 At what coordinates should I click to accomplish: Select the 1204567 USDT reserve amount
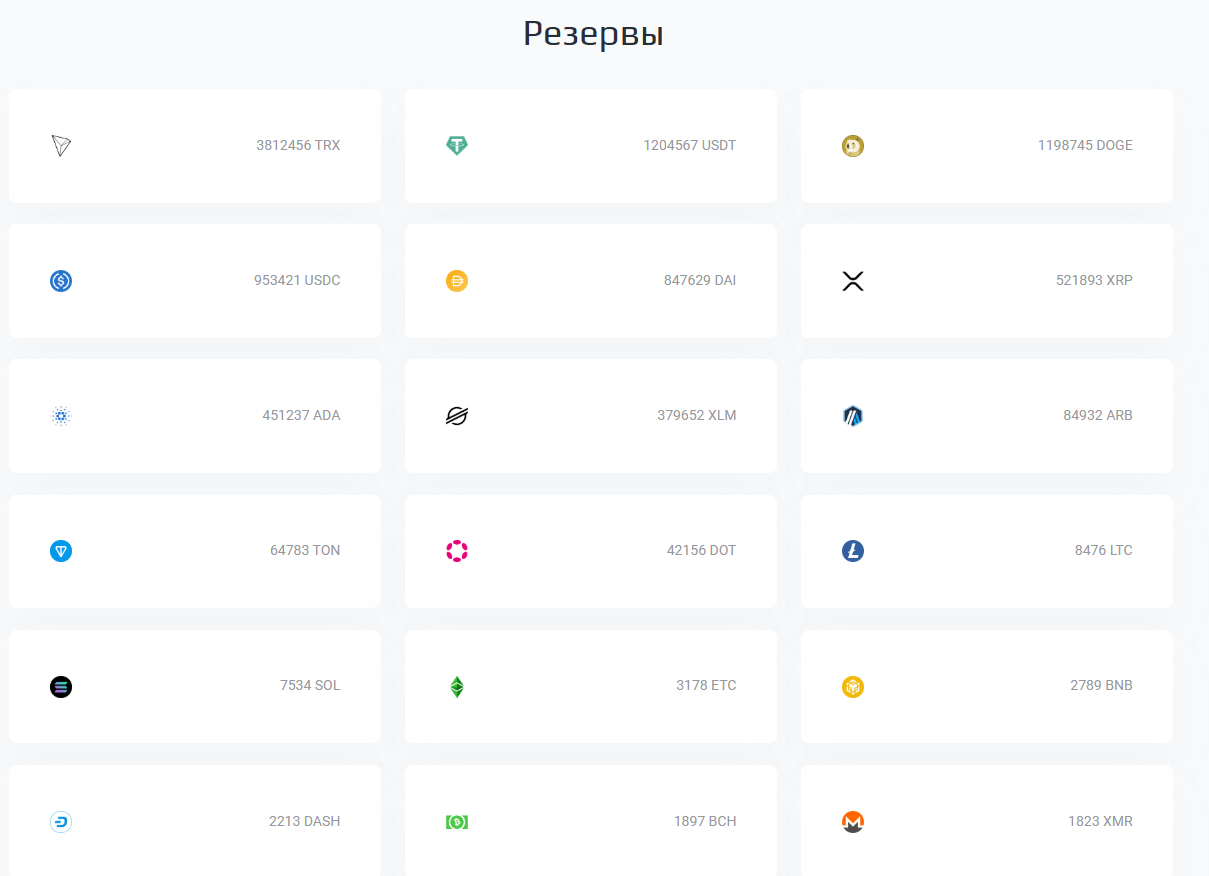[690, 146]
